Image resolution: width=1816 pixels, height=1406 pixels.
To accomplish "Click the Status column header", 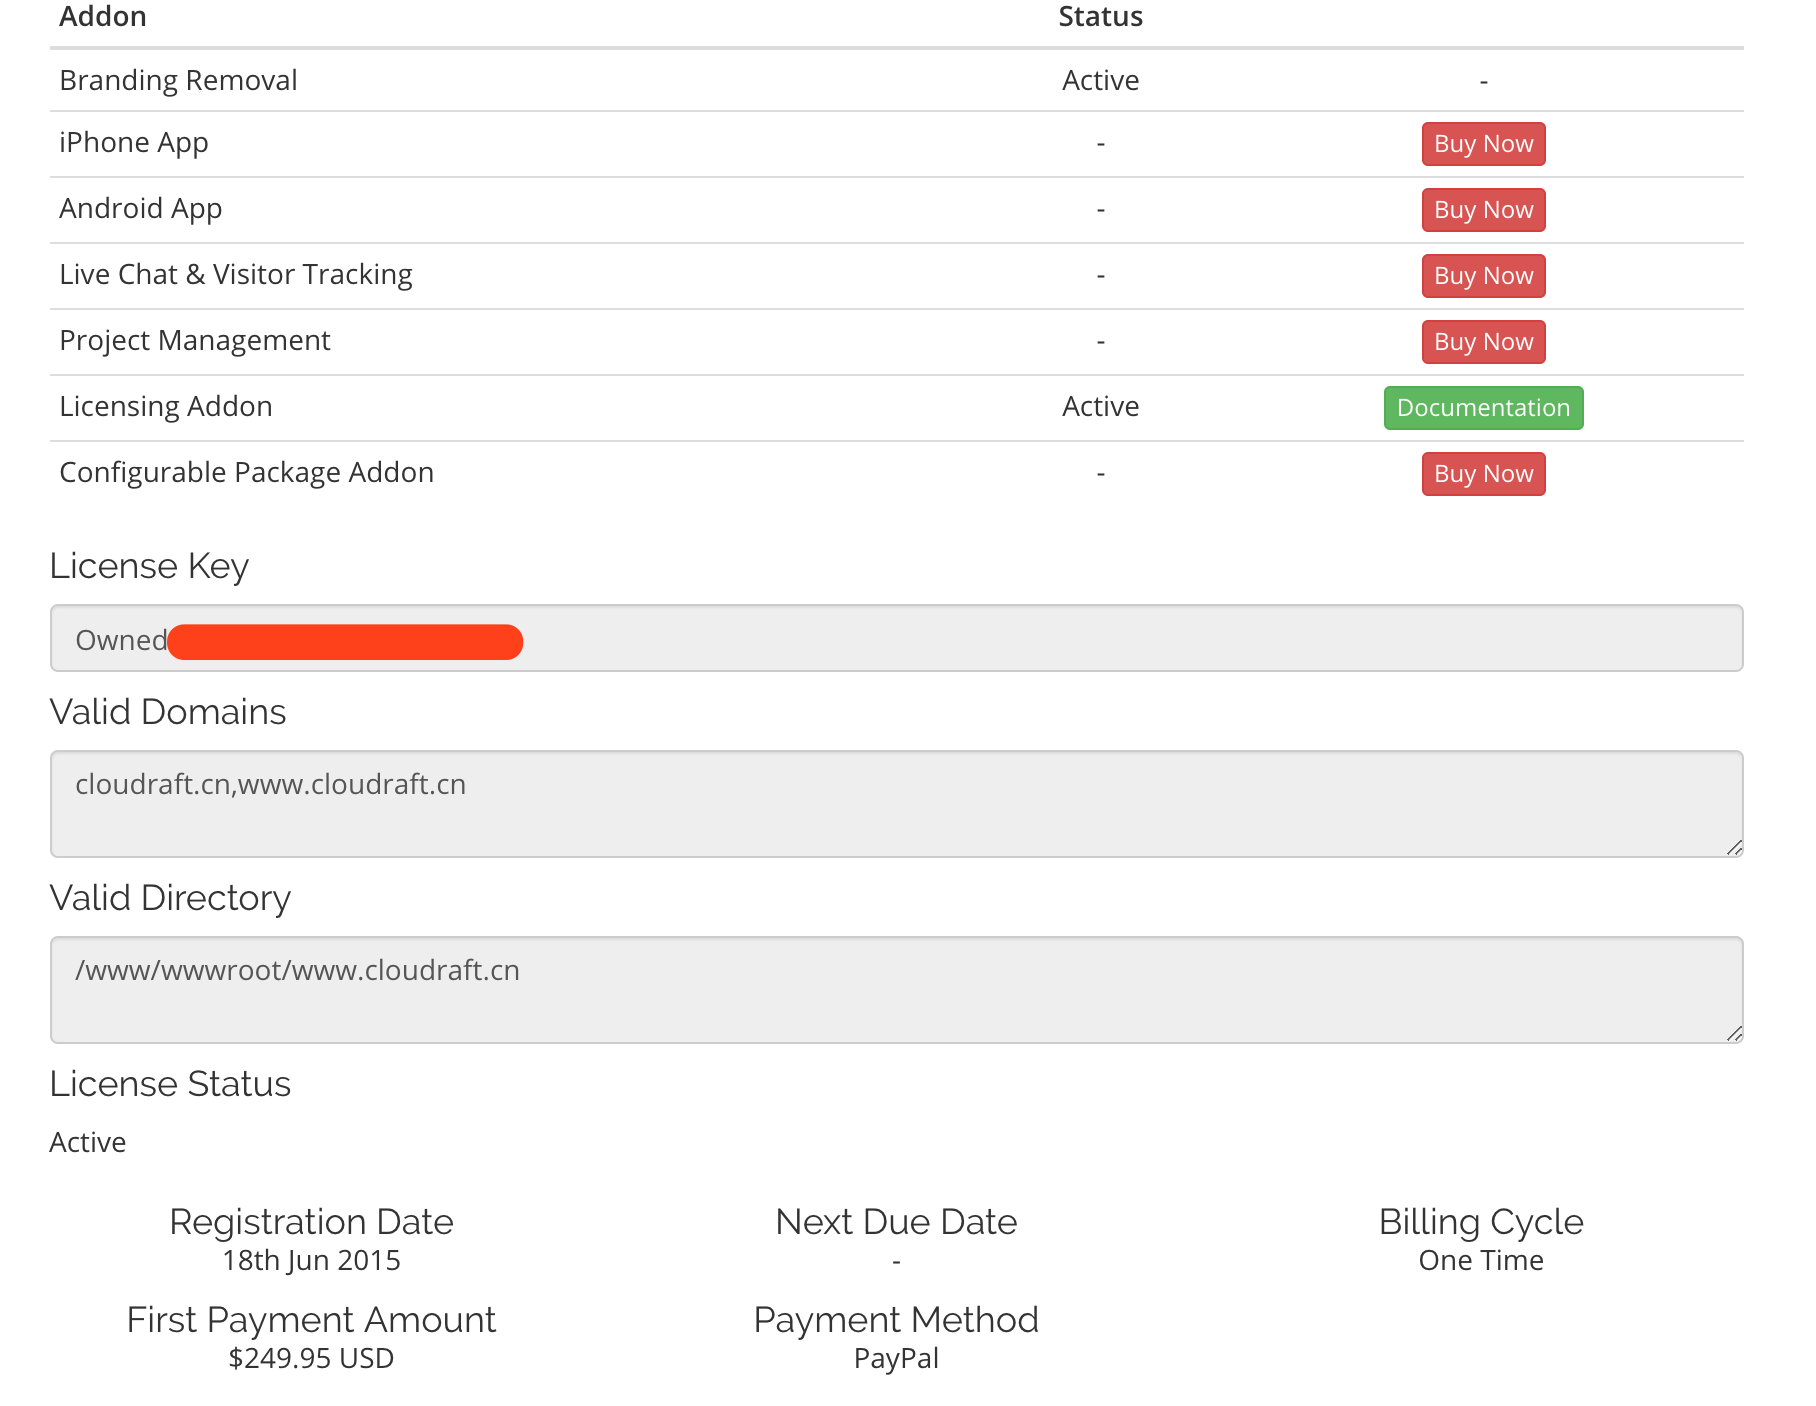I will click(1100, 17).
